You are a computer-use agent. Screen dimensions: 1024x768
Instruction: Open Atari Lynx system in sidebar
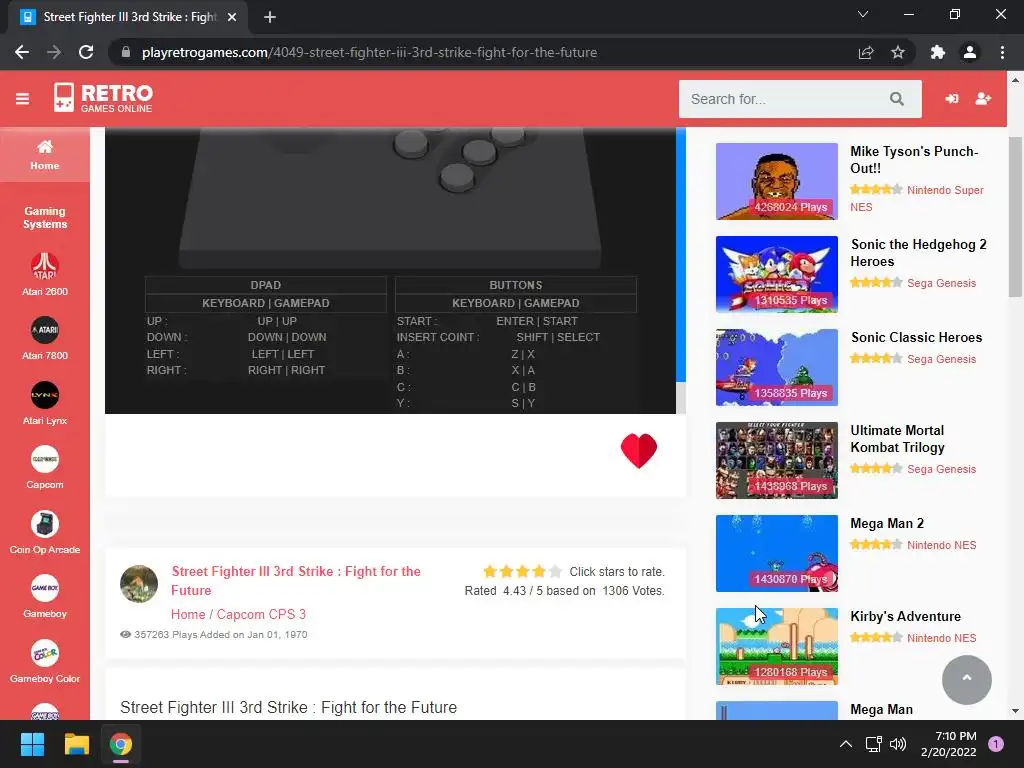(44, 404)
